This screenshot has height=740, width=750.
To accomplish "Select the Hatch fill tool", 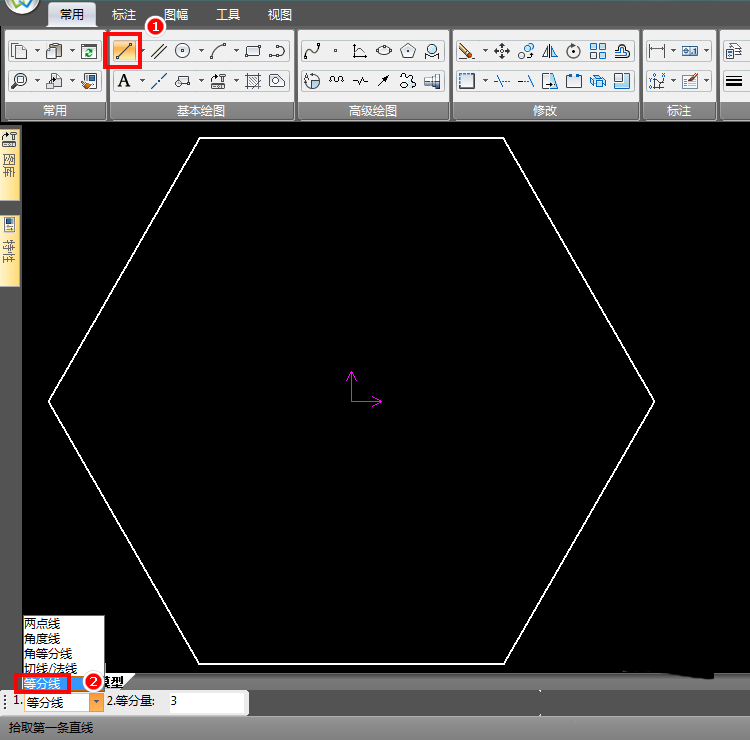I will tap(253, 81).
